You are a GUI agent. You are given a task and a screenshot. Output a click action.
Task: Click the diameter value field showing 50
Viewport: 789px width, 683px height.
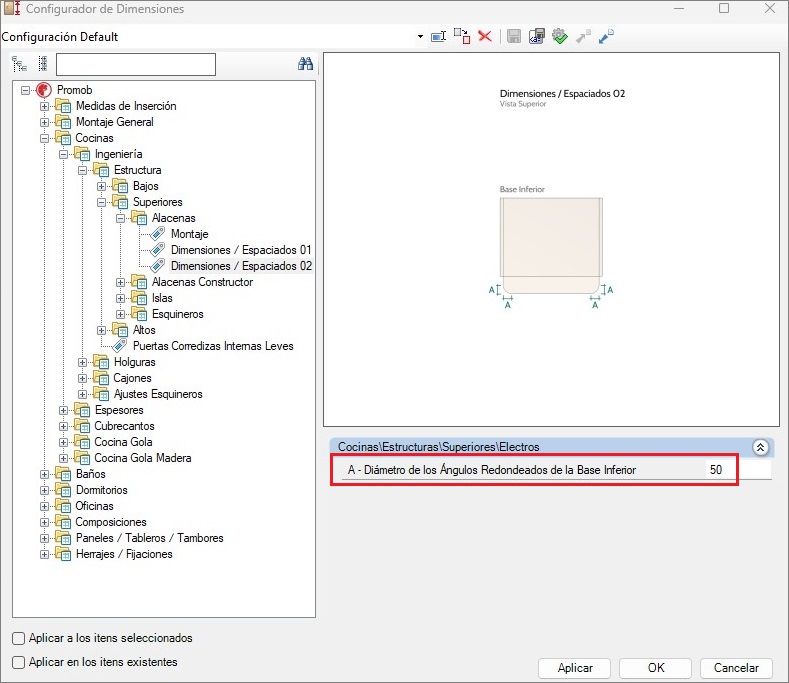click(714, 470)
